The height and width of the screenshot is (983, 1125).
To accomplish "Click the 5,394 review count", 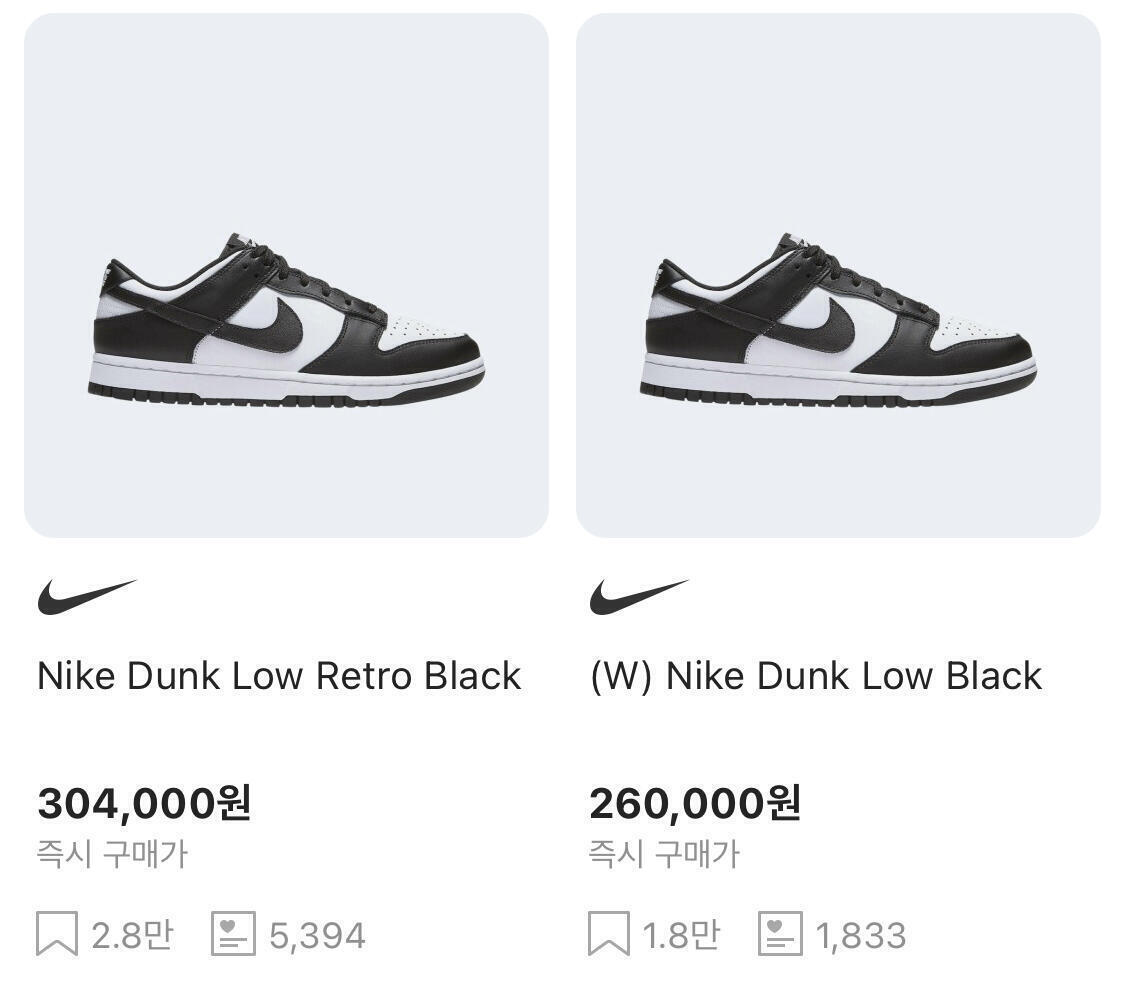I will pyautogui.click(x=317, y=936).
